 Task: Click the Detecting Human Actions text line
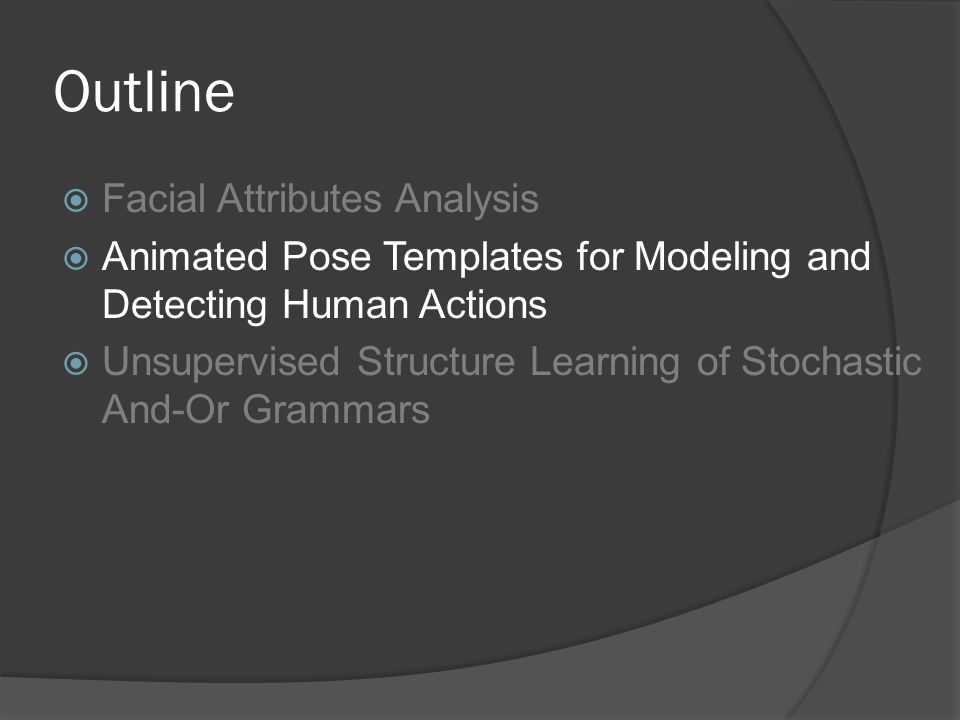[324, 305]
